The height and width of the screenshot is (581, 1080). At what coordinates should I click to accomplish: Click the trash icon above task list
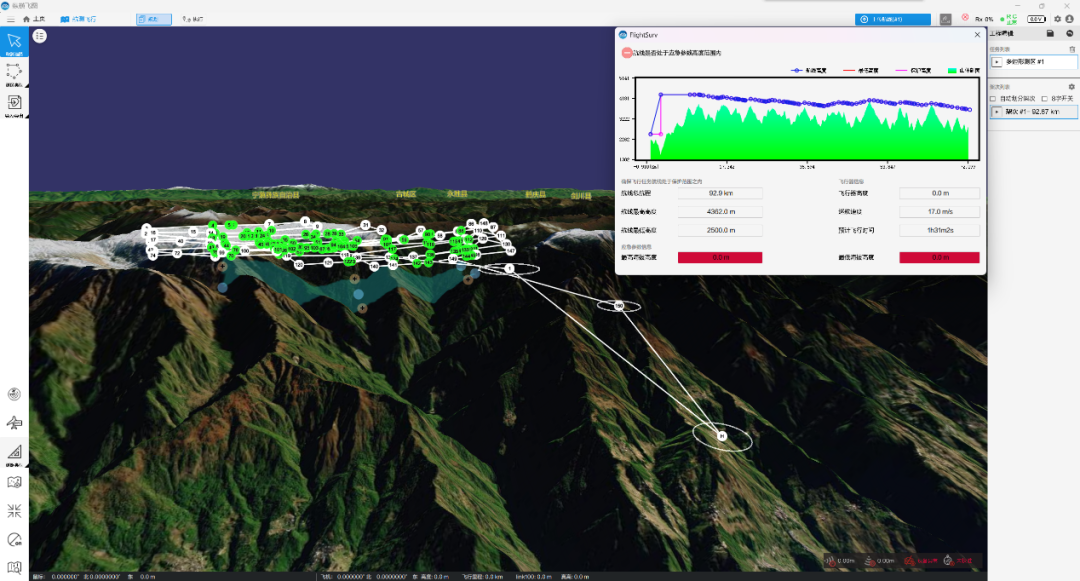[x=1072, y=48]
